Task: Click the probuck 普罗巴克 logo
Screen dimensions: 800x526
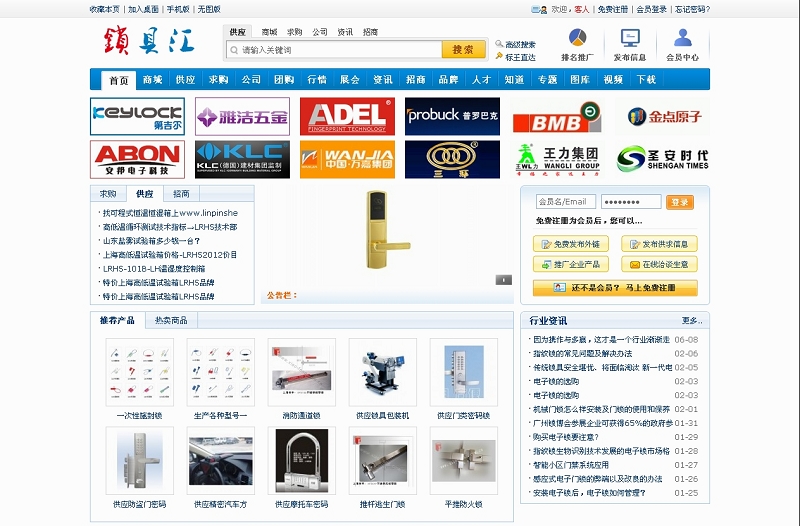Action: point(452,116)
